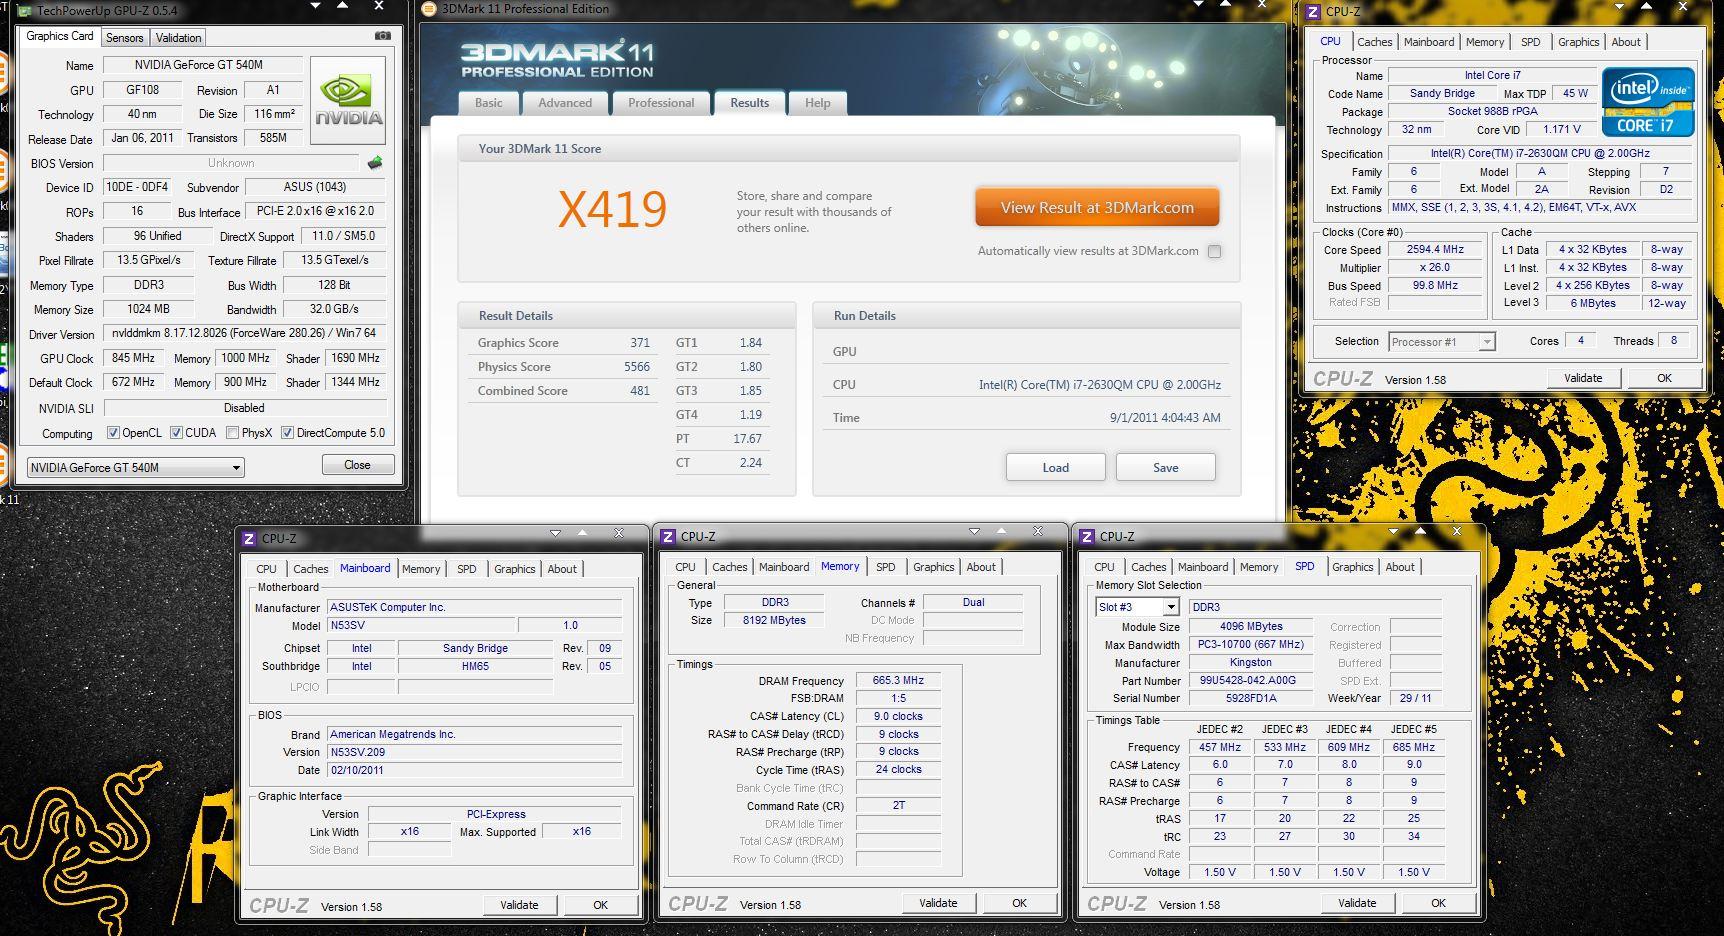Open About tab in the CPU-Z SPD window
Viewport: 1724px width, 936px height.
click(1400, 567)
